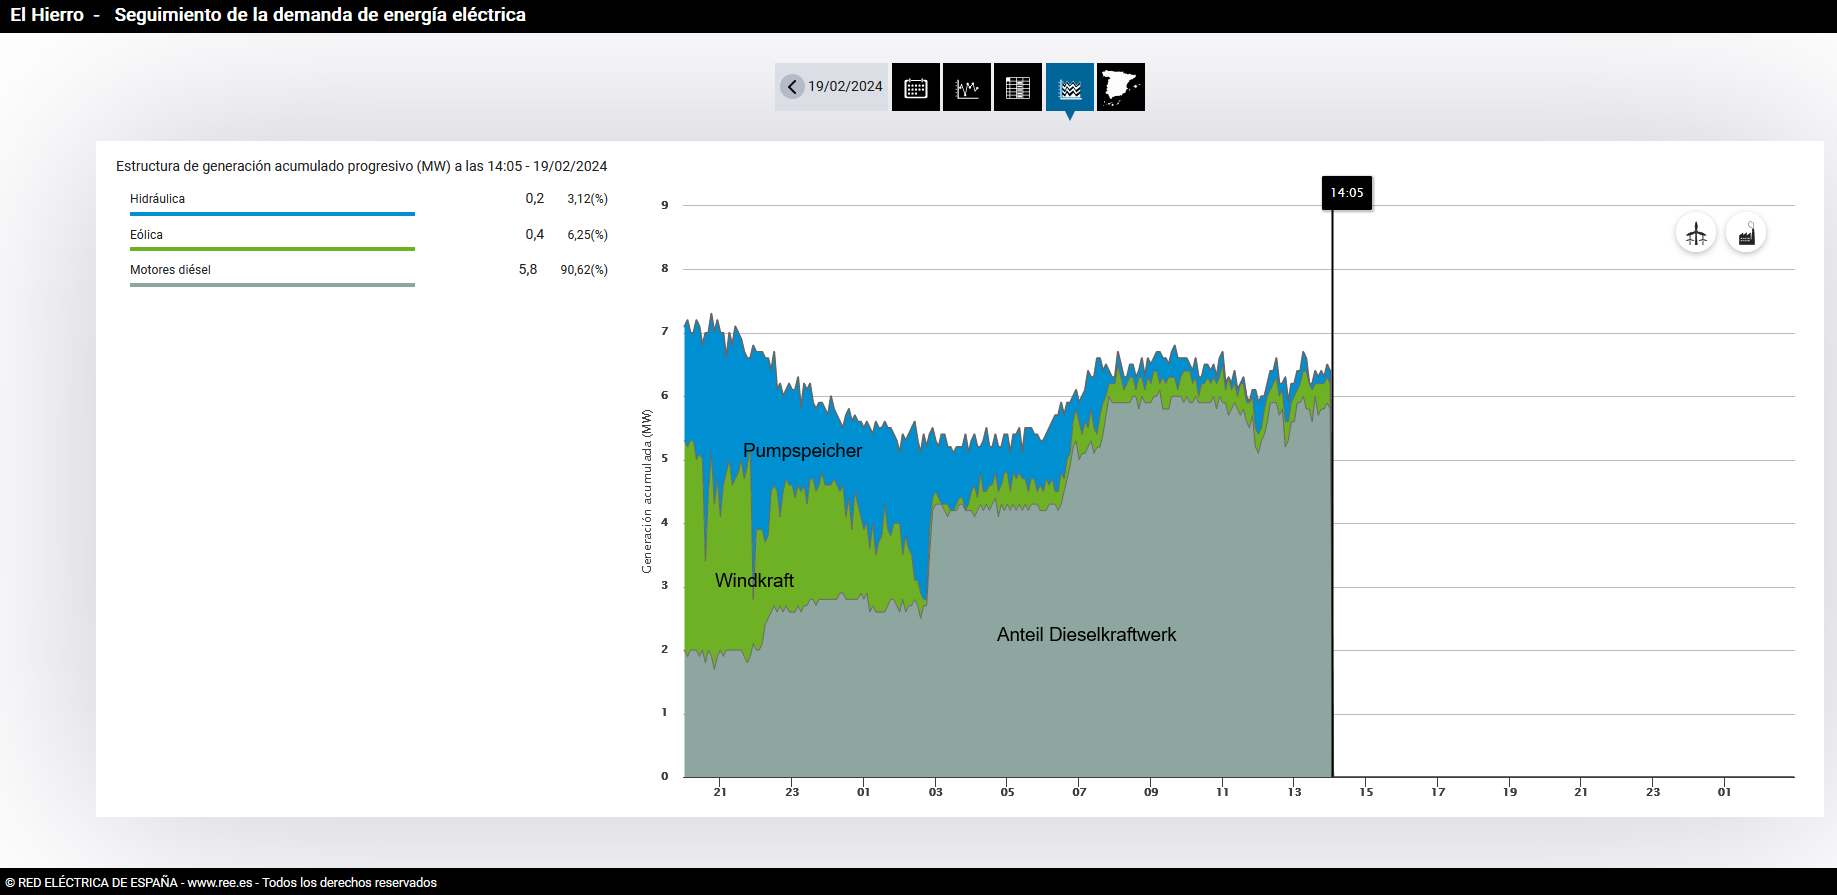Screen dimensions: 1837x895
Task: Select the Motores diésel legend entry
Action: [x=170, y=270]
